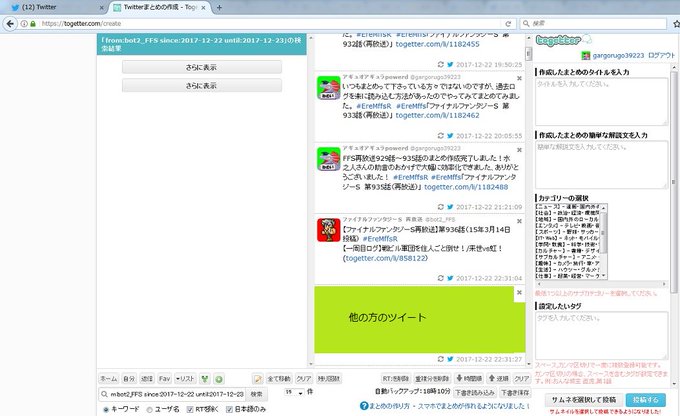Click avatar of the 第933話 tweet
Screen dimensions: 680x416
point(328,88)
